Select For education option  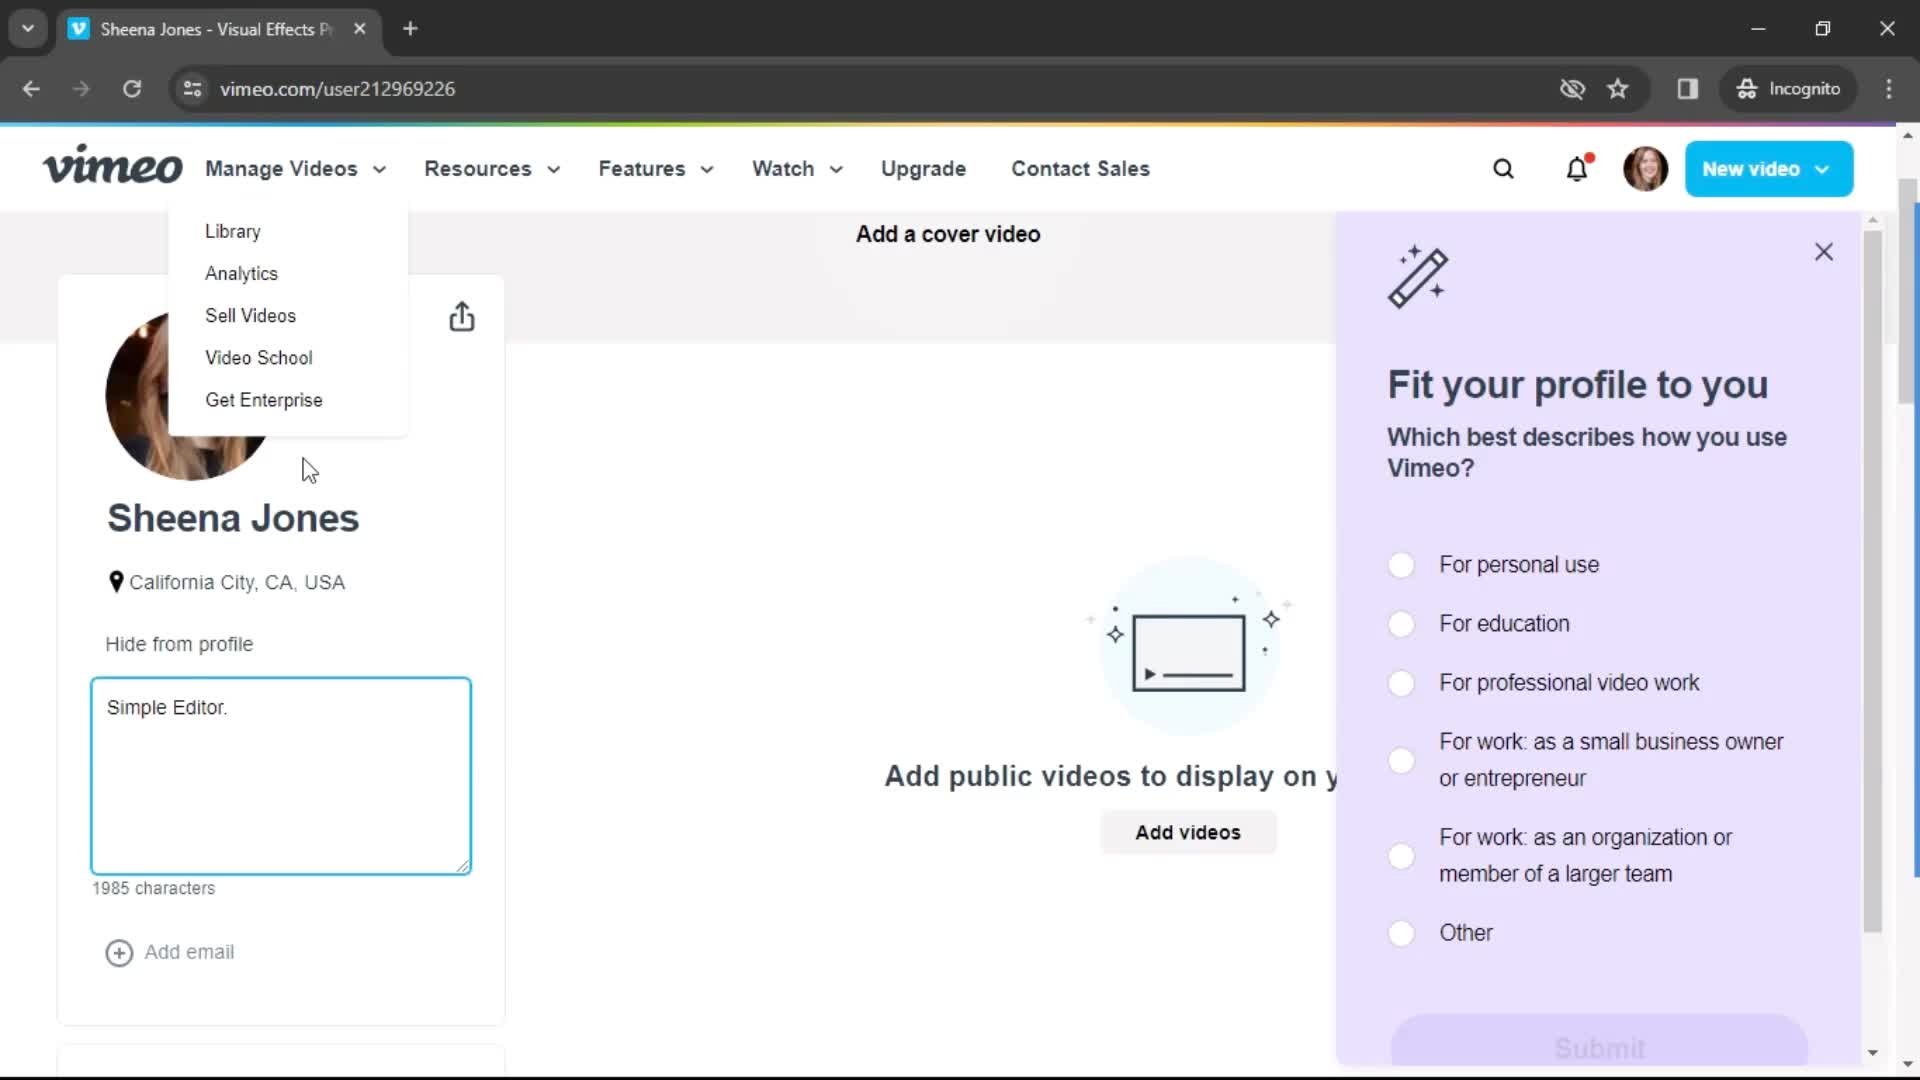click(1402, 624)
